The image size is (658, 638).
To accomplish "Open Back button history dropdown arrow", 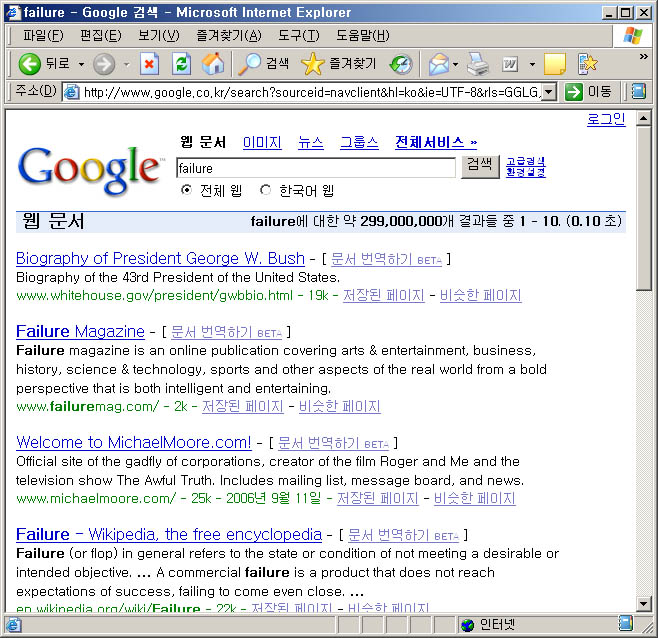I will 81,64.
